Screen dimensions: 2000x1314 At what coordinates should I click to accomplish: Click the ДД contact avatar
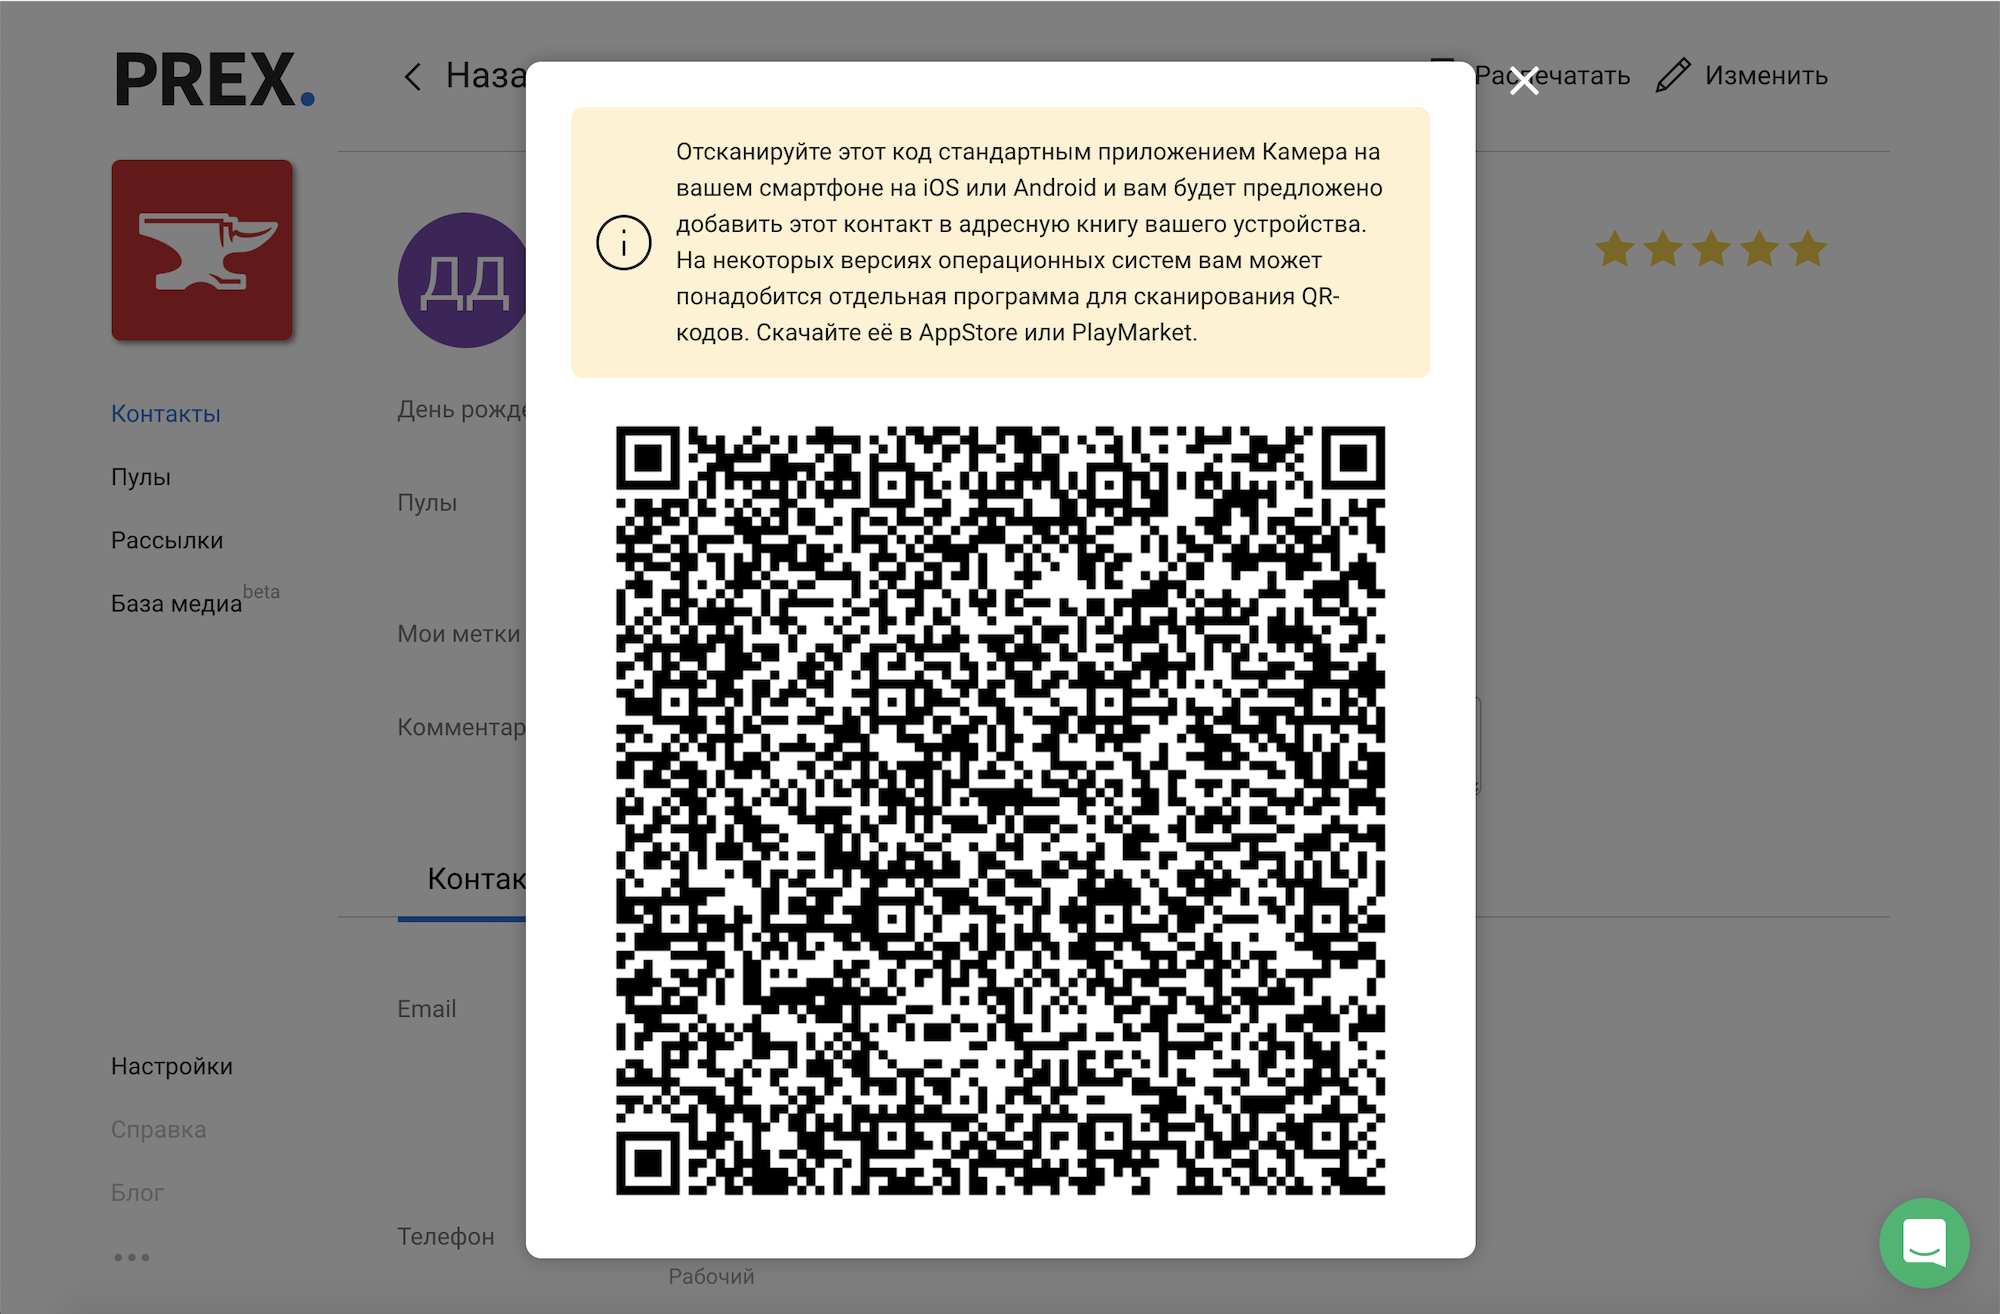(463, 280)
